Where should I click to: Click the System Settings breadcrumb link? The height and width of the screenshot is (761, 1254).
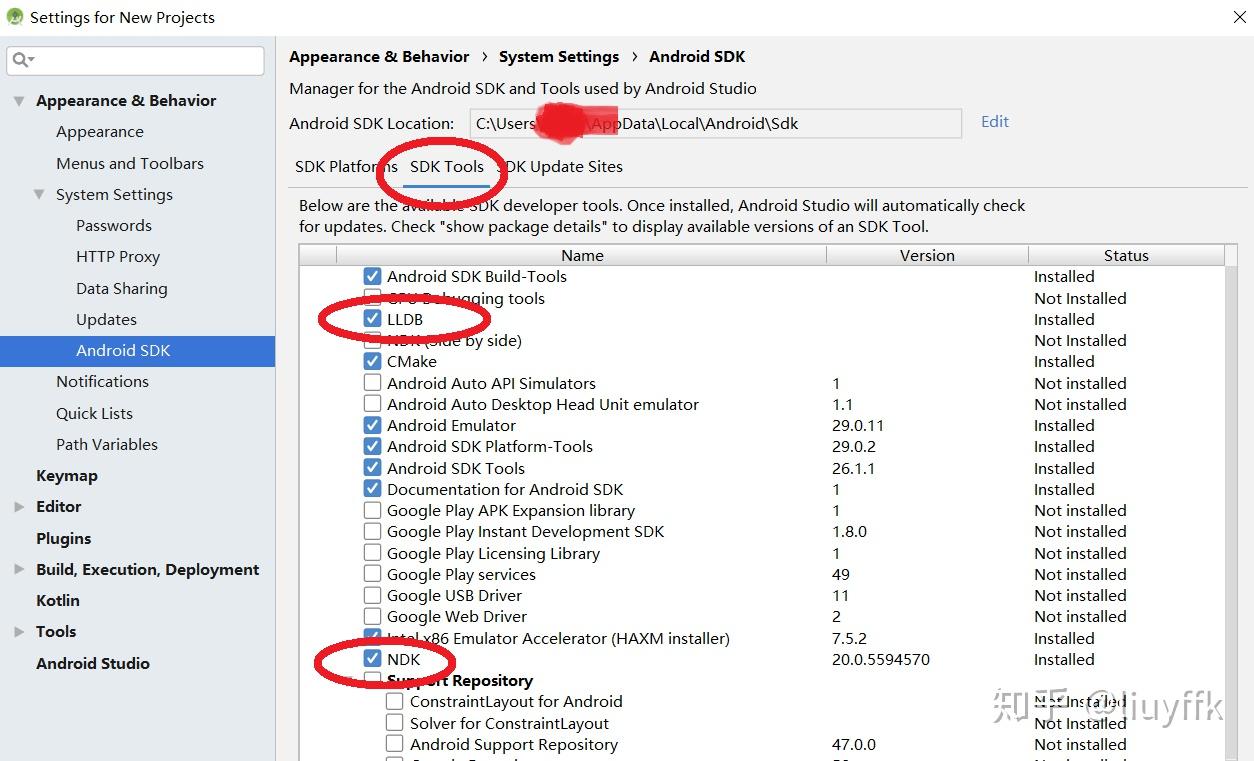[x=559, y=56]
